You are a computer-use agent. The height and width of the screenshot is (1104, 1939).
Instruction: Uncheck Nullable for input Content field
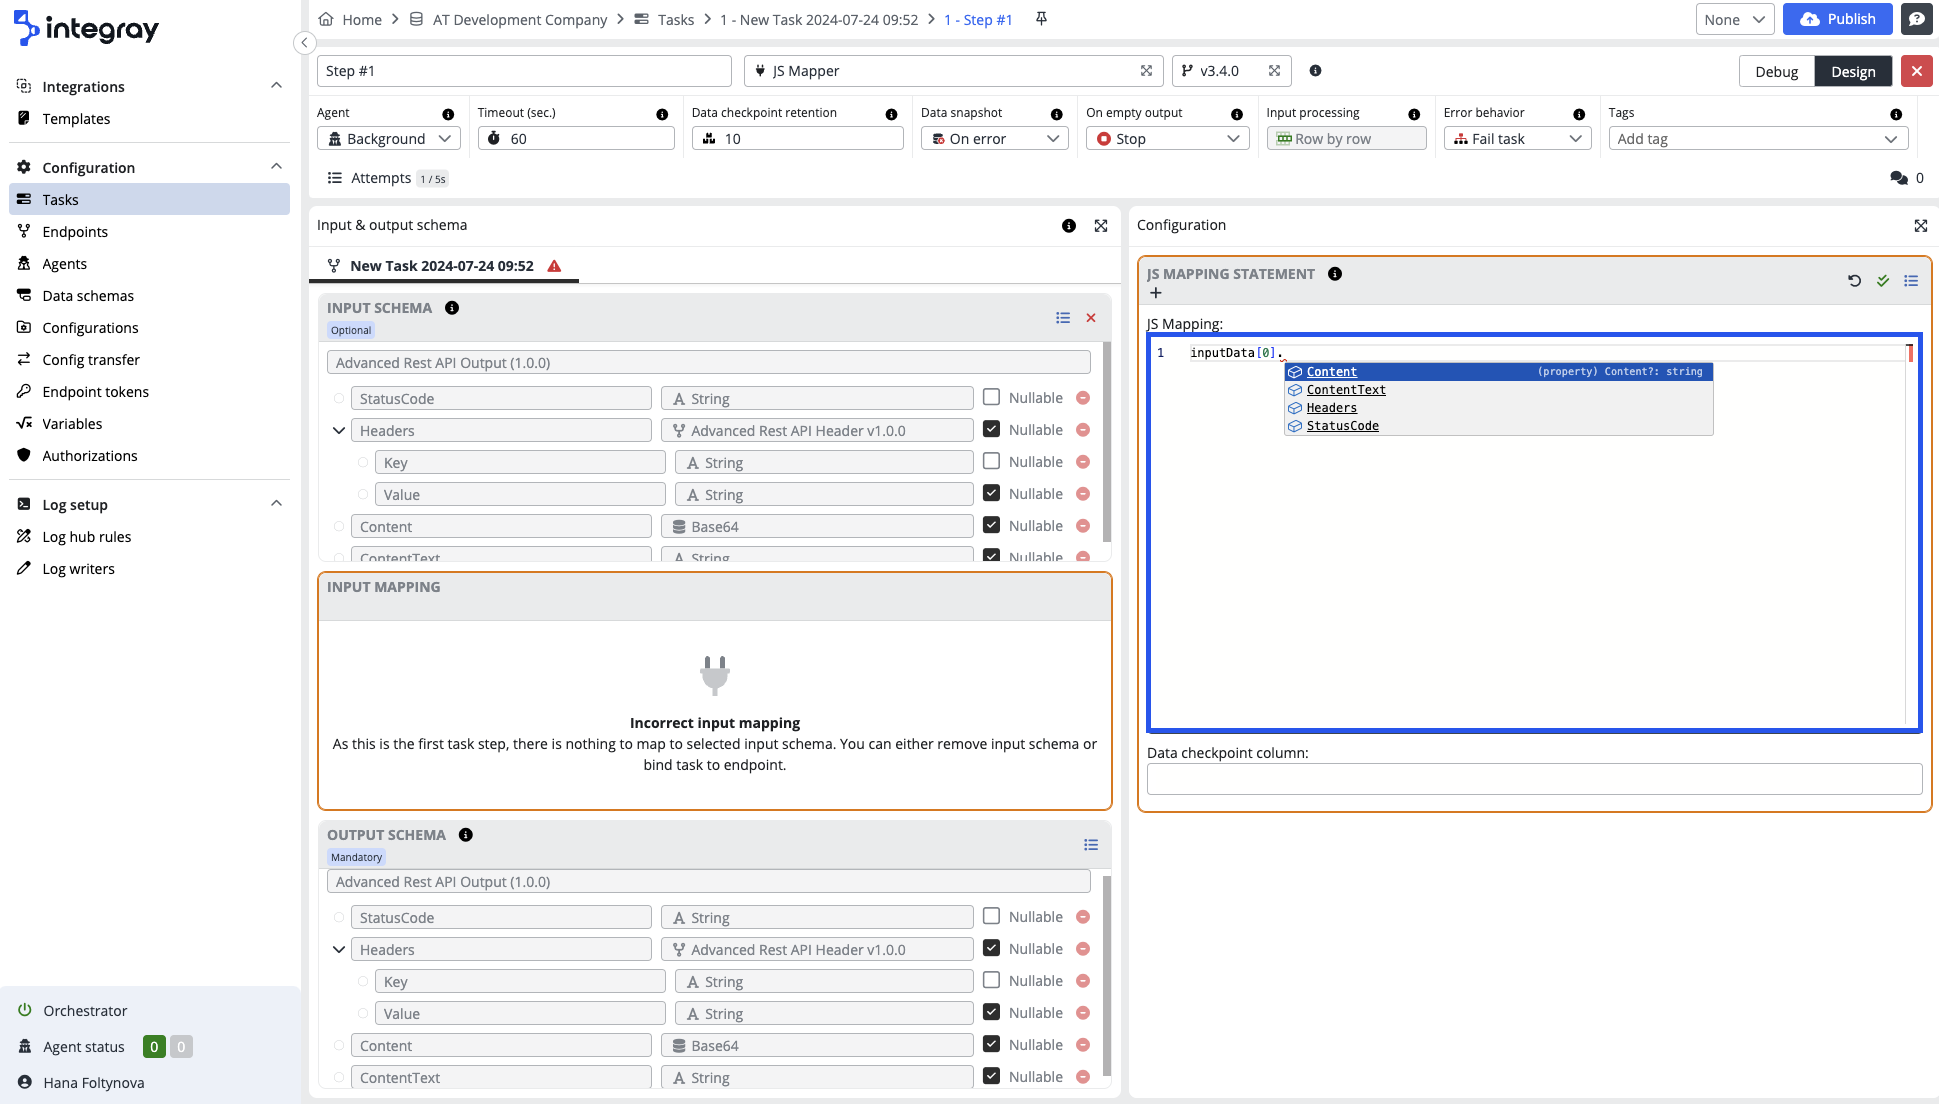click(x=991, y=525)
